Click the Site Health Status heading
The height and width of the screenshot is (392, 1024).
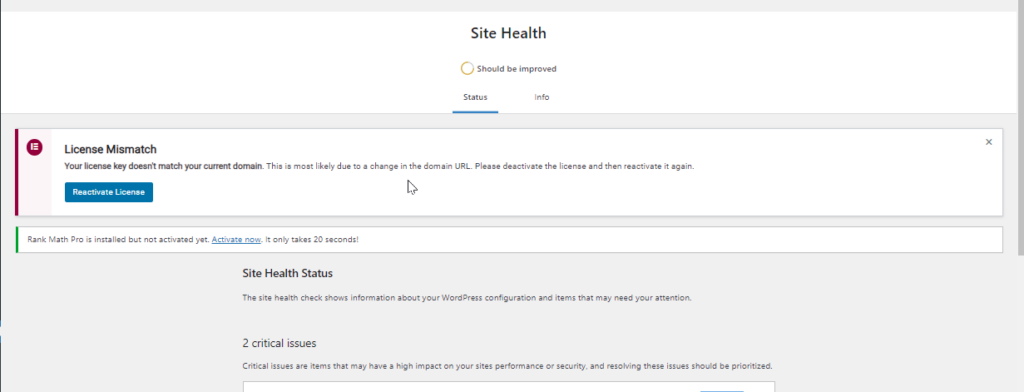287,273
